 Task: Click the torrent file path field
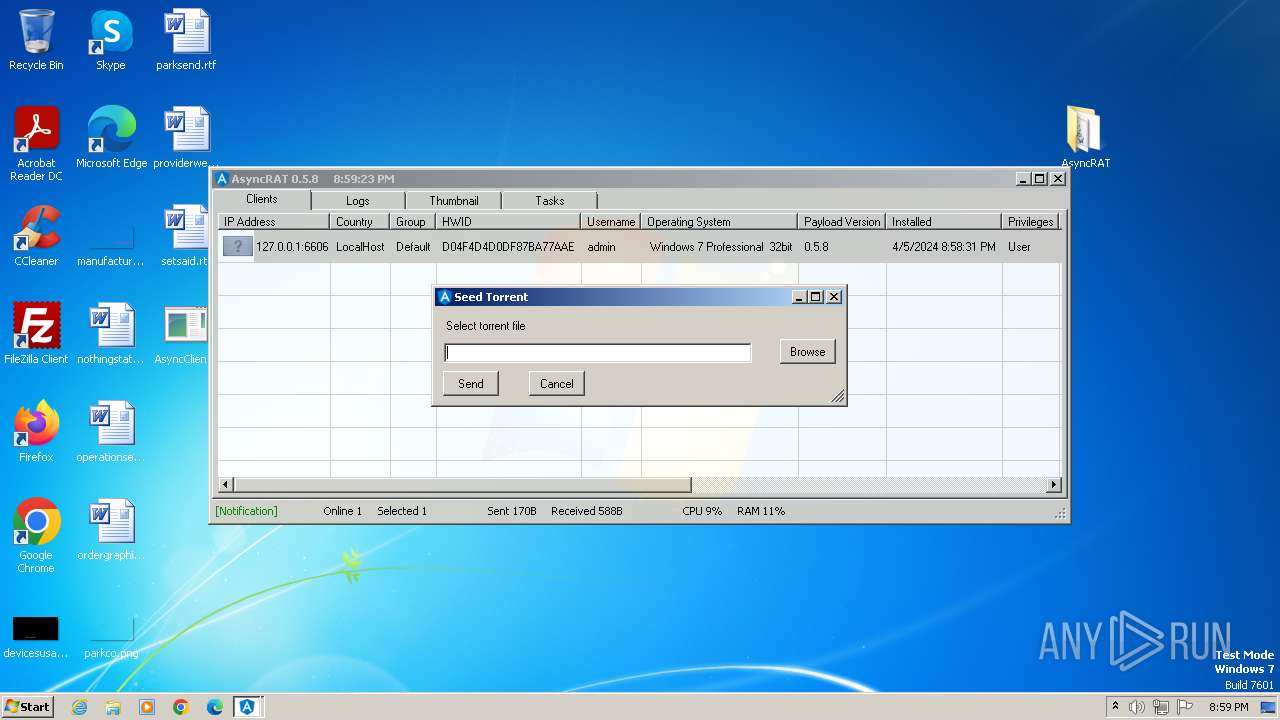click(x=598, y=352)
